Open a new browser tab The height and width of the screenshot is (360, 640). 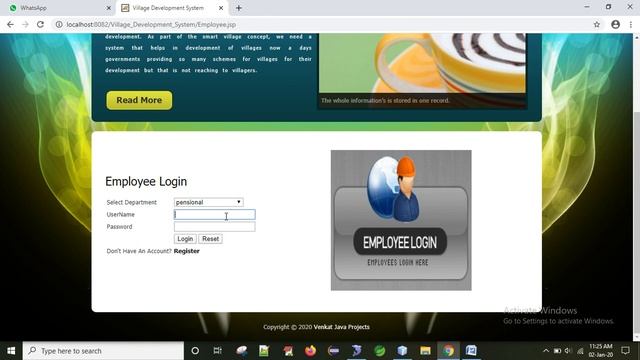pyautogui.click(x=239, y=8)
